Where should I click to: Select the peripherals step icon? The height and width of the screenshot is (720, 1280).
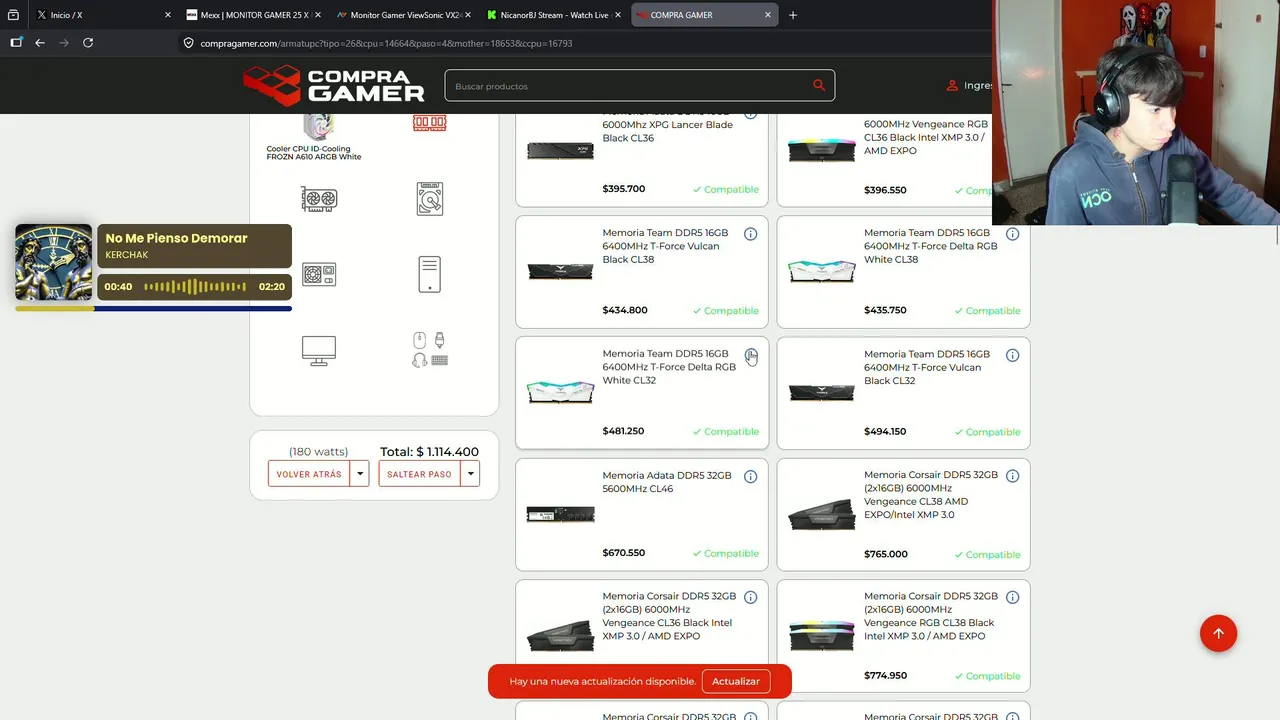(429, 350)
